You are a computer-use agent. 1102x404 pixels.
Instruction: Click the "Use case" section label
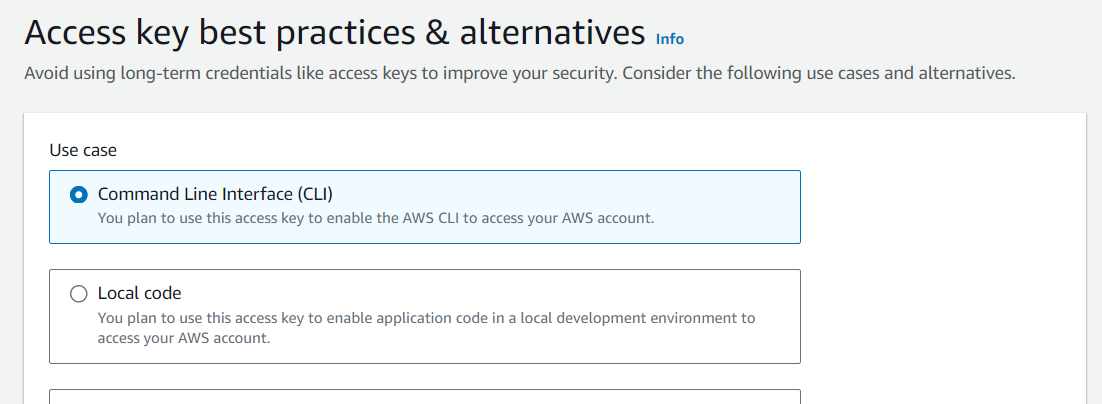click(83, 150)
